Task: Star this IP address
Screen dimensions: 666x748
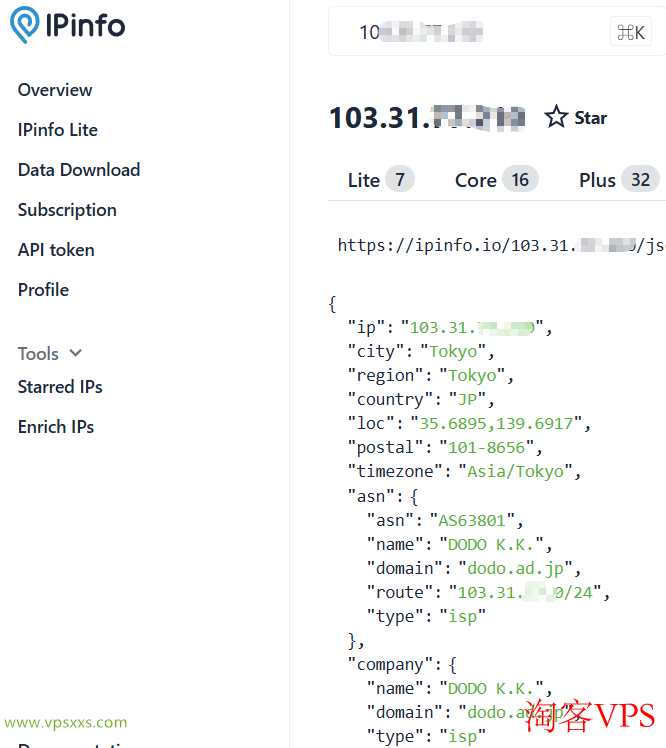Action: point(576,117)
